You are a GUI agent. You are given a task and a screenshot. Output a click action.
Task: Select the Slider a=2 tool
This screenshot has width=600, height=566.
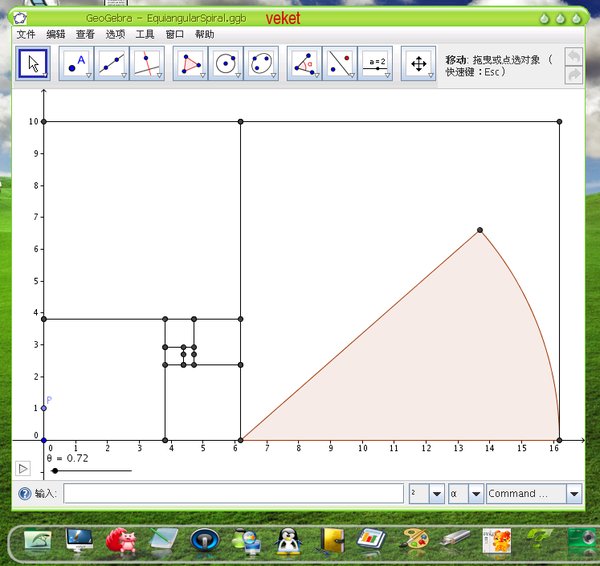376,63
